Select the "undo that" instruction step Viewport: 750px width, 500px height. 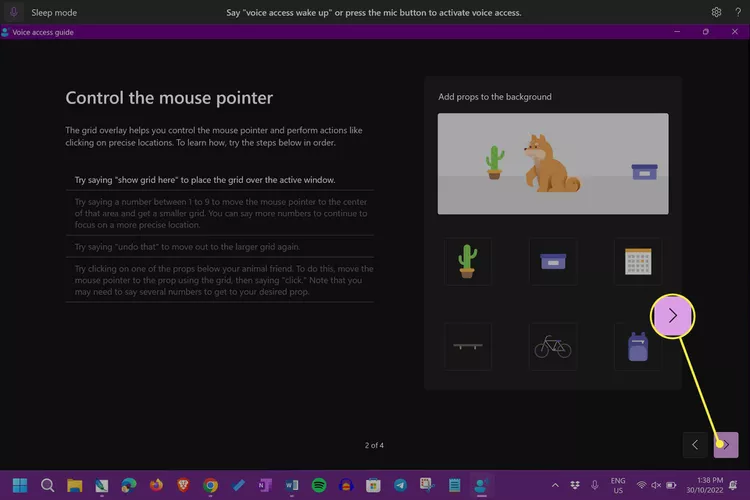tap(220, 247)
